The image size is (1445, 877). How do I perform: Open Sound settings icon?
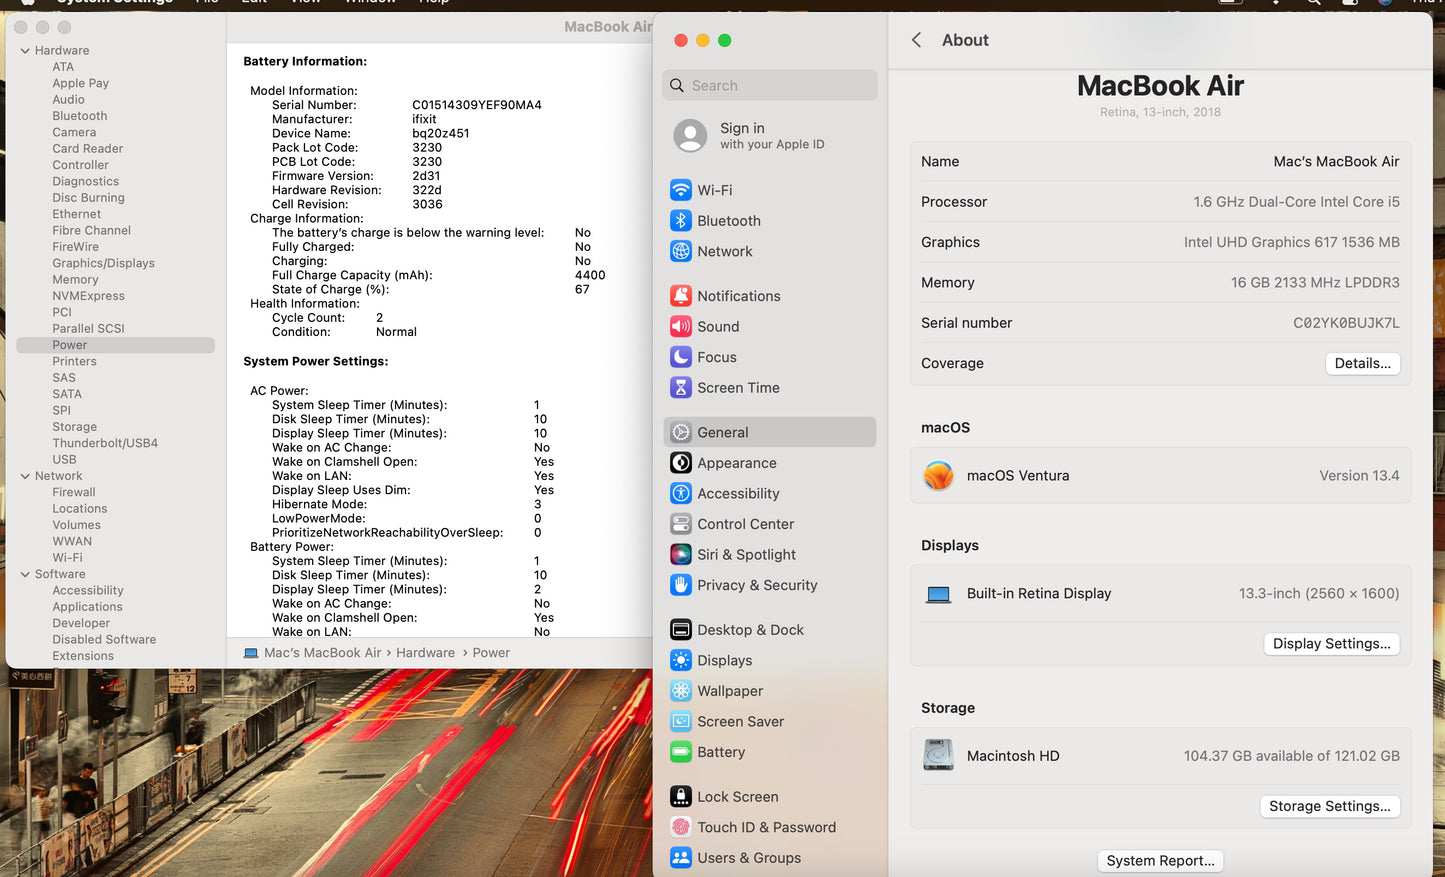(x=681, y=327)
